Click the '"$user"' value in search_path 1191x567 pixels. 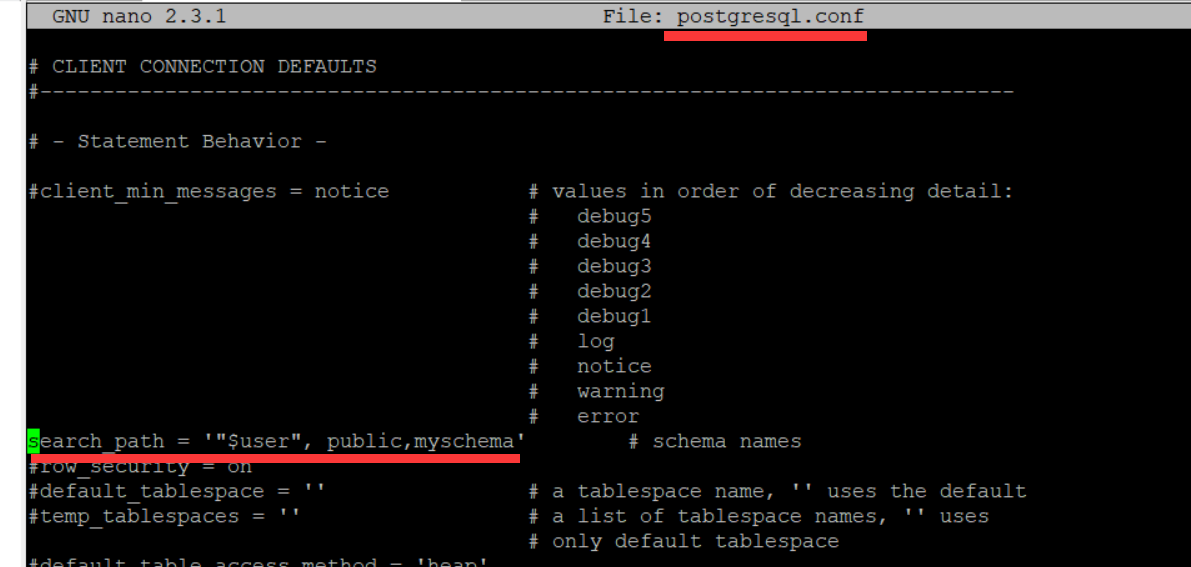click(258, 441)
